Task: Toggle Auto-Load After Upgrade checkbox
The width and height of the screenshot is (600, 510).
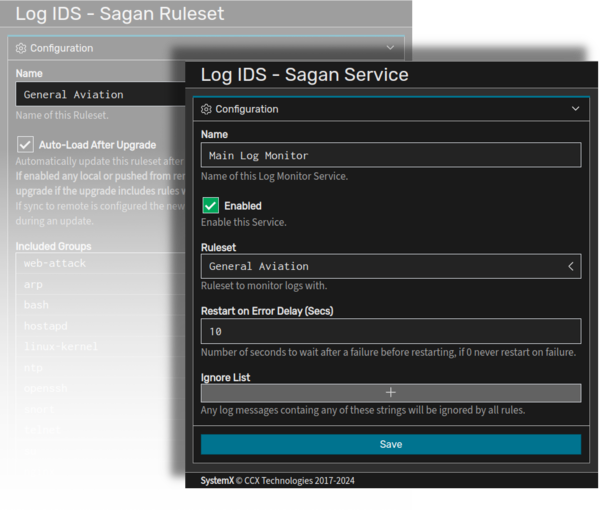Action: (25, 145)
